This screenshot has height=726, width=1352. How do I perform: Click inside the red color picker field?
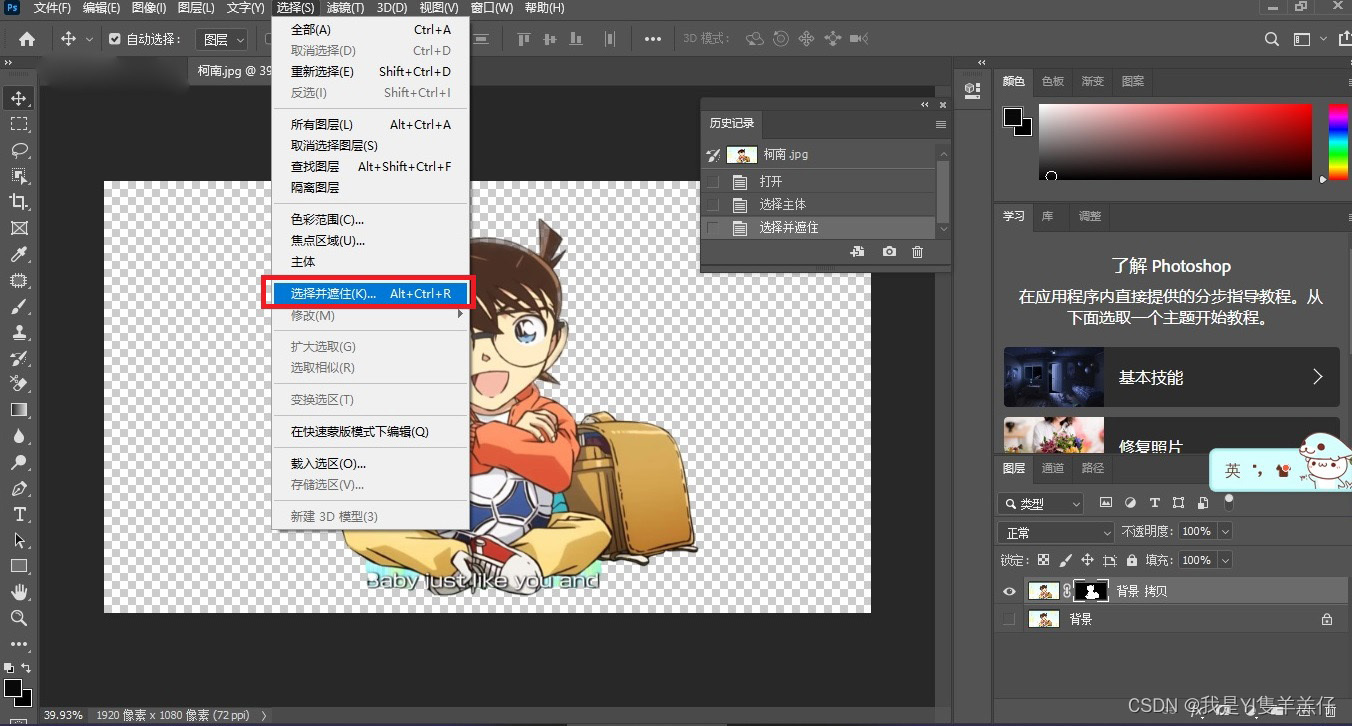point(1175,142)
